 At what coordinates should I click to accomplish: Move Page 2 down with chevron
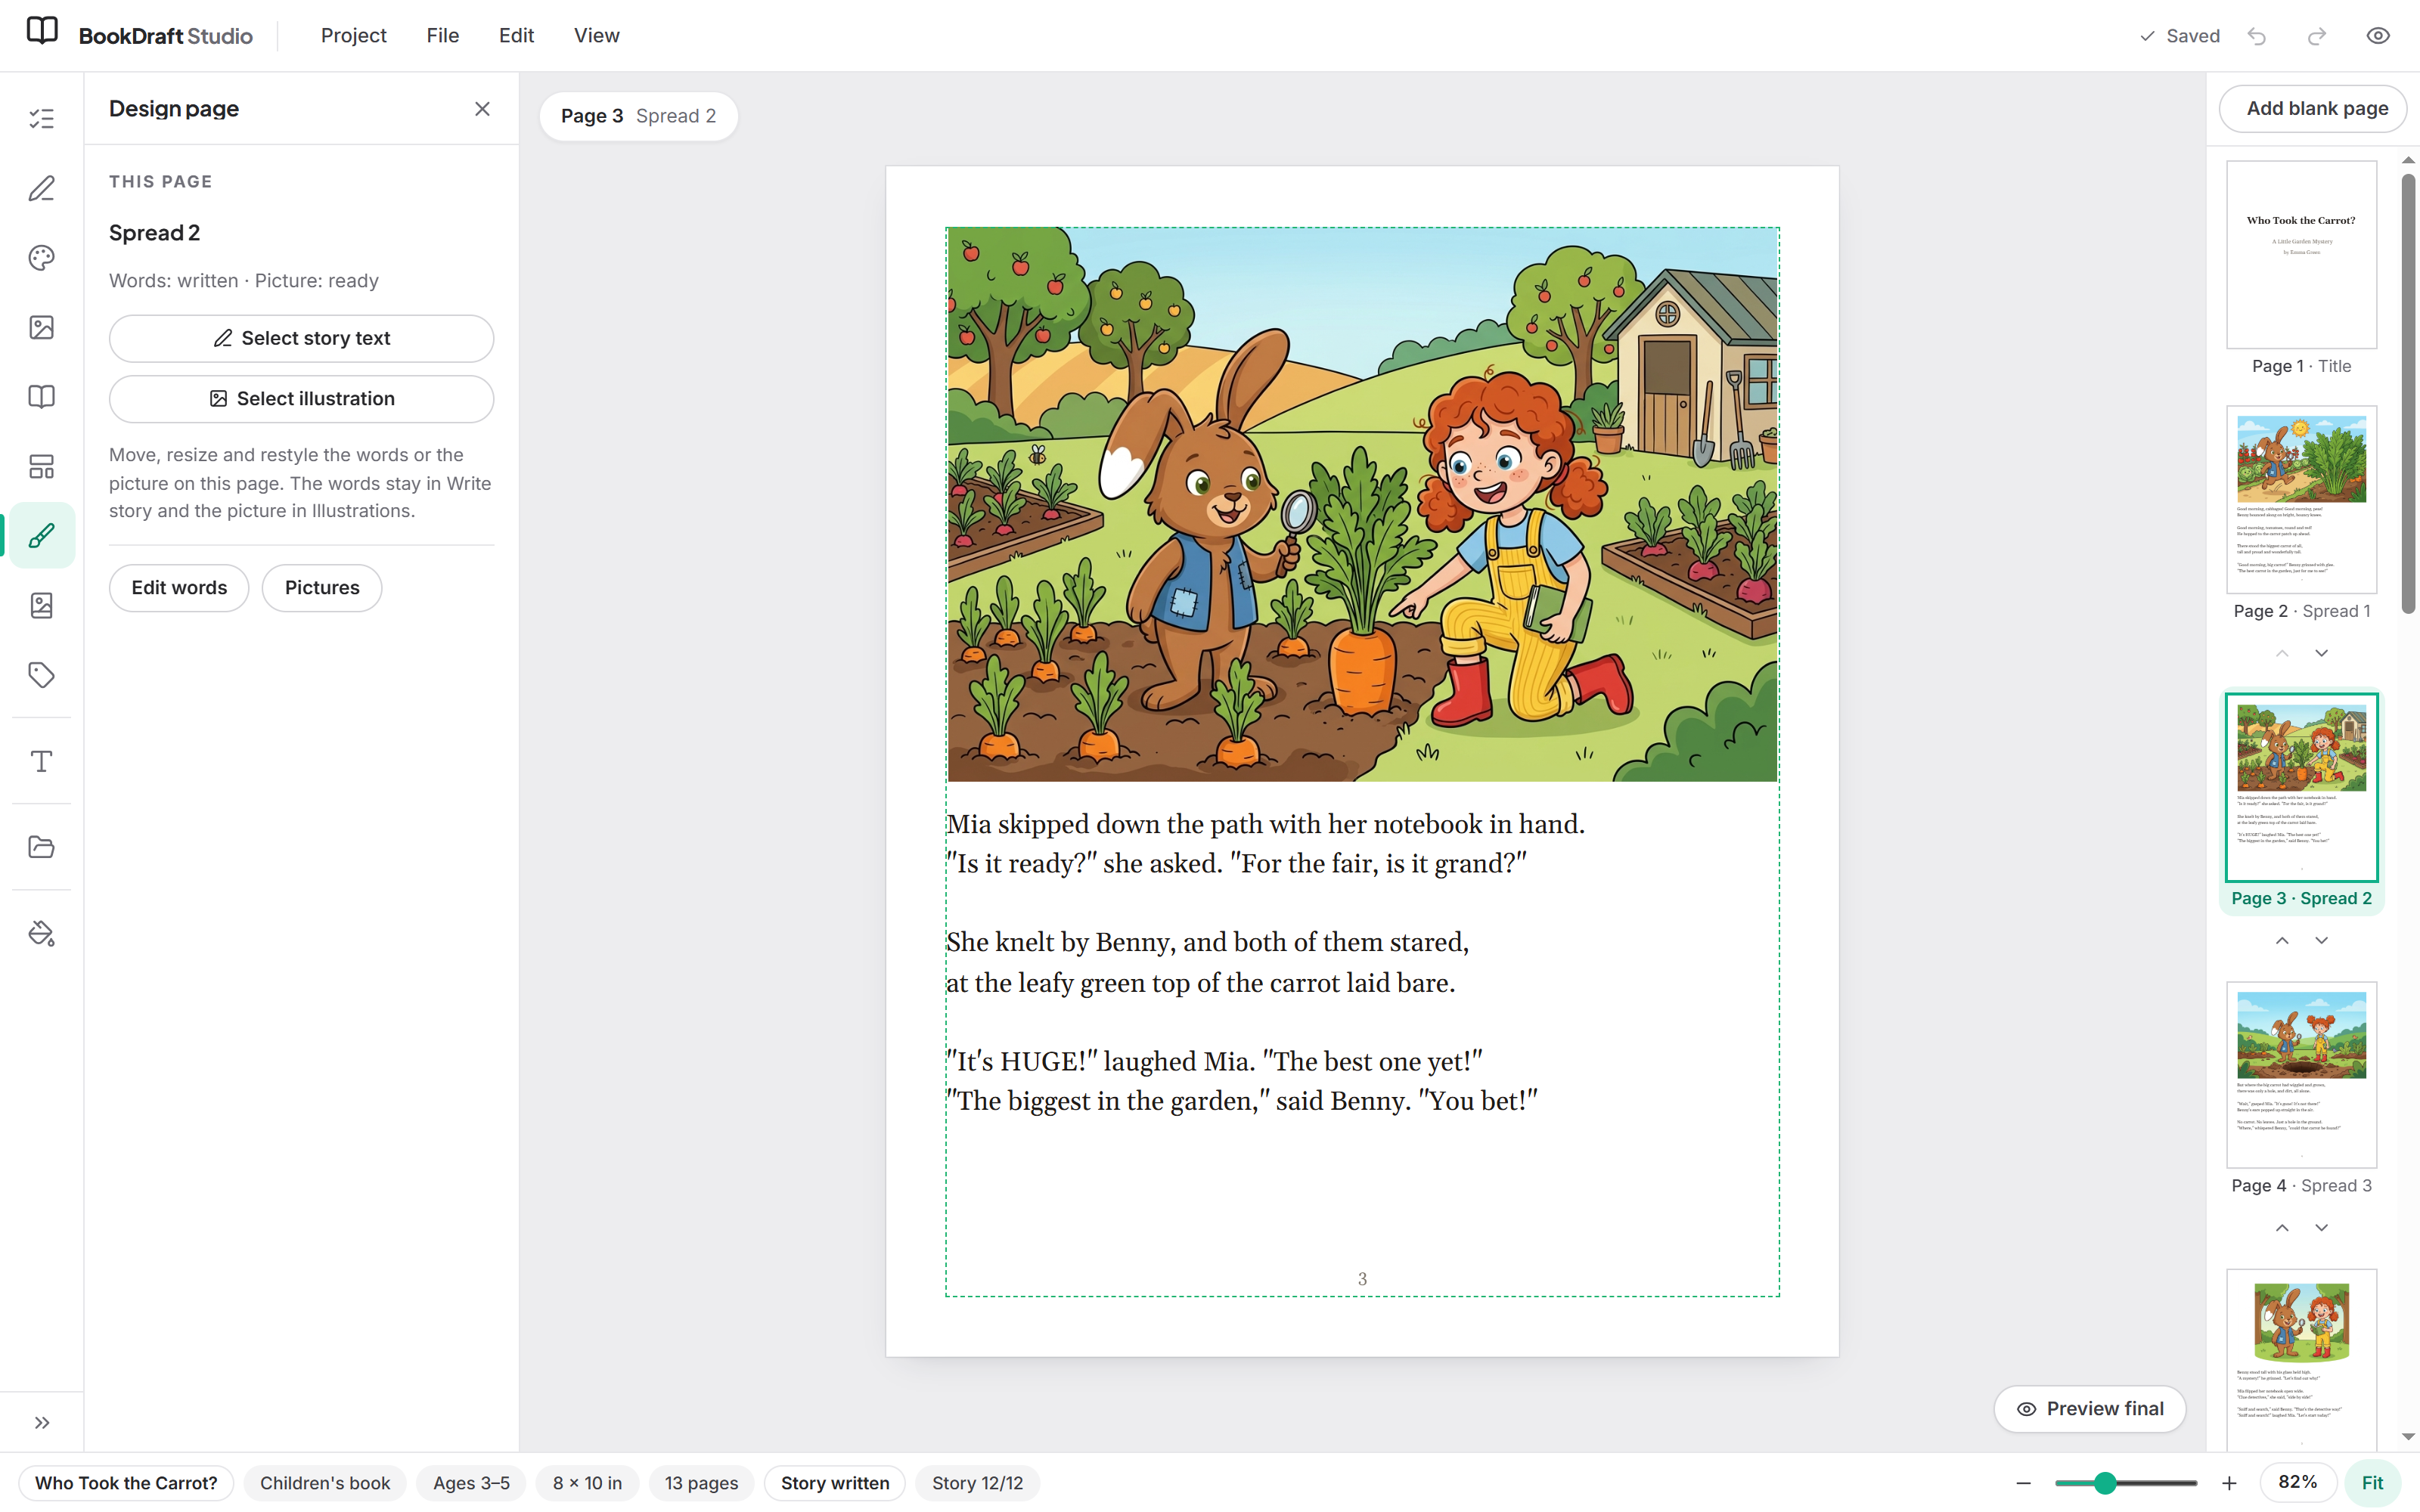click(x=2322, y=653)
